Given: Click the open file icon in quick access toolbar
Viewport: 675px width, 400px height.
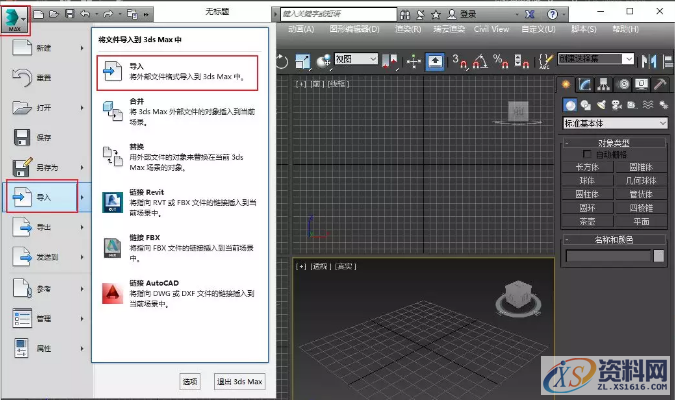Looking at the screenshot, I should click(x=54, y=15).
